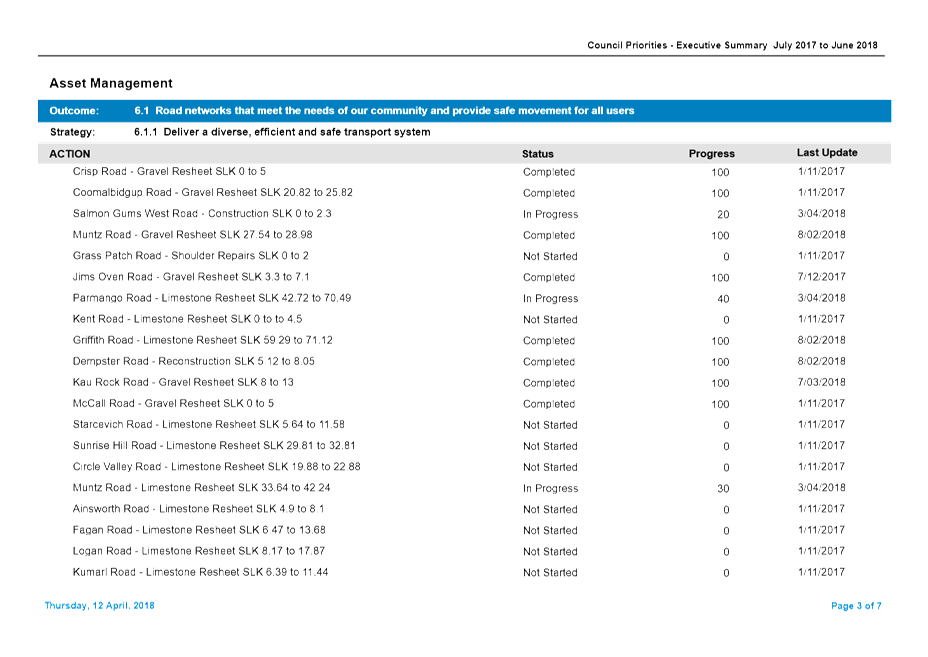Select McCall Road - Gravel Resheet row
This screenshot has height=657, width=928.
click(x=465, y=404)
